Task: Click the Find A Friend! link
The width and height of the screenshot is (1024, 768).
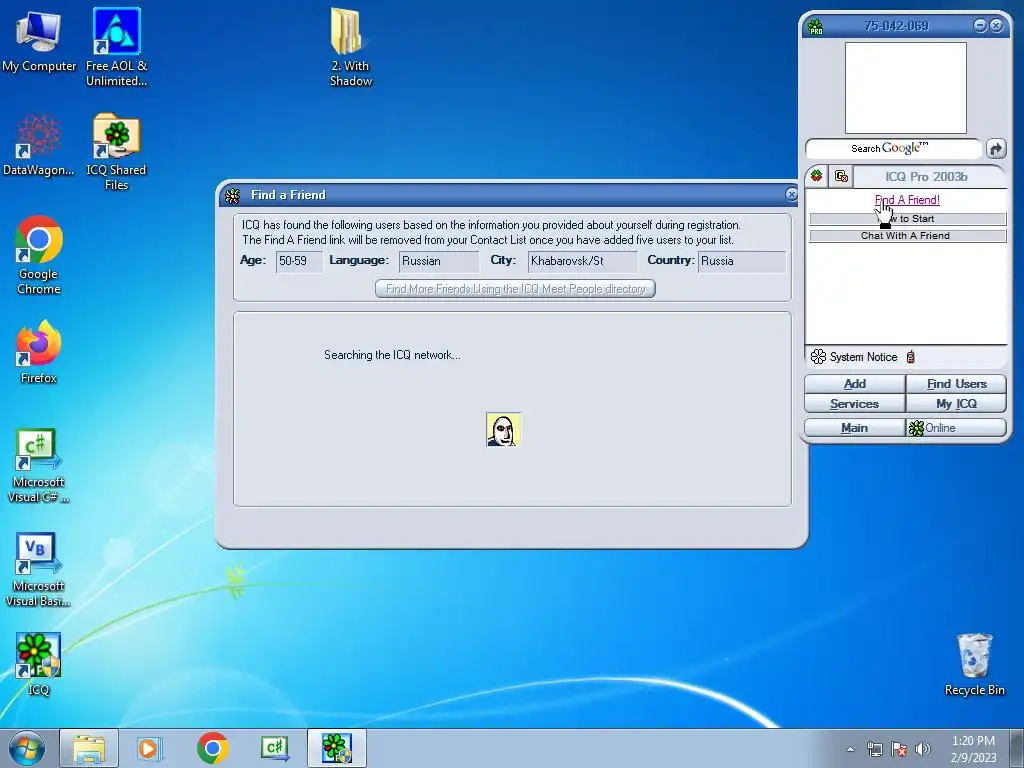Action: (x=907, y=200)
